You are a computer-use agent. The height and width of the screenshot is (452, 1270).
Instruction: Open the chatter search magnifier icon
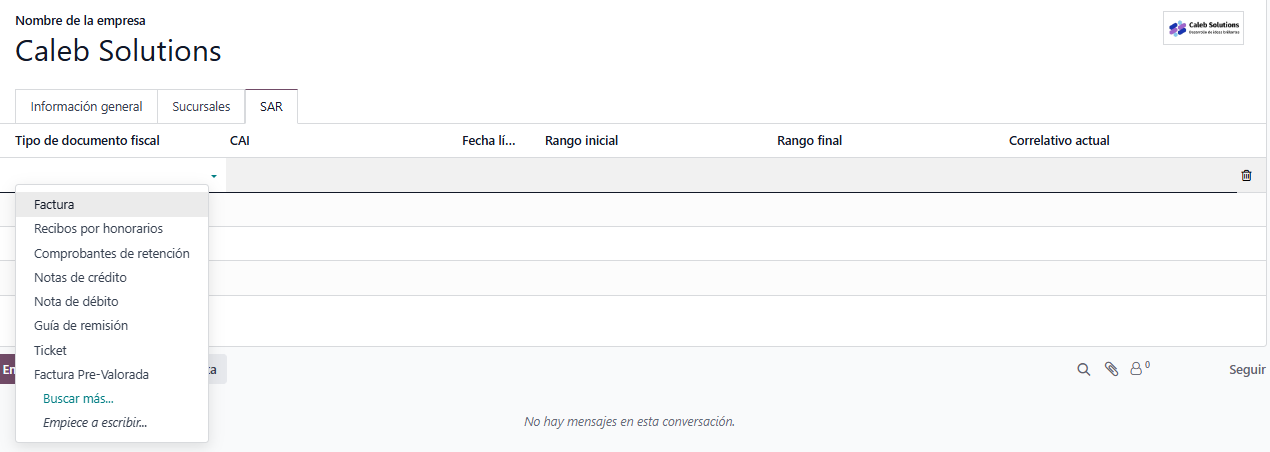coord(1083,369)
